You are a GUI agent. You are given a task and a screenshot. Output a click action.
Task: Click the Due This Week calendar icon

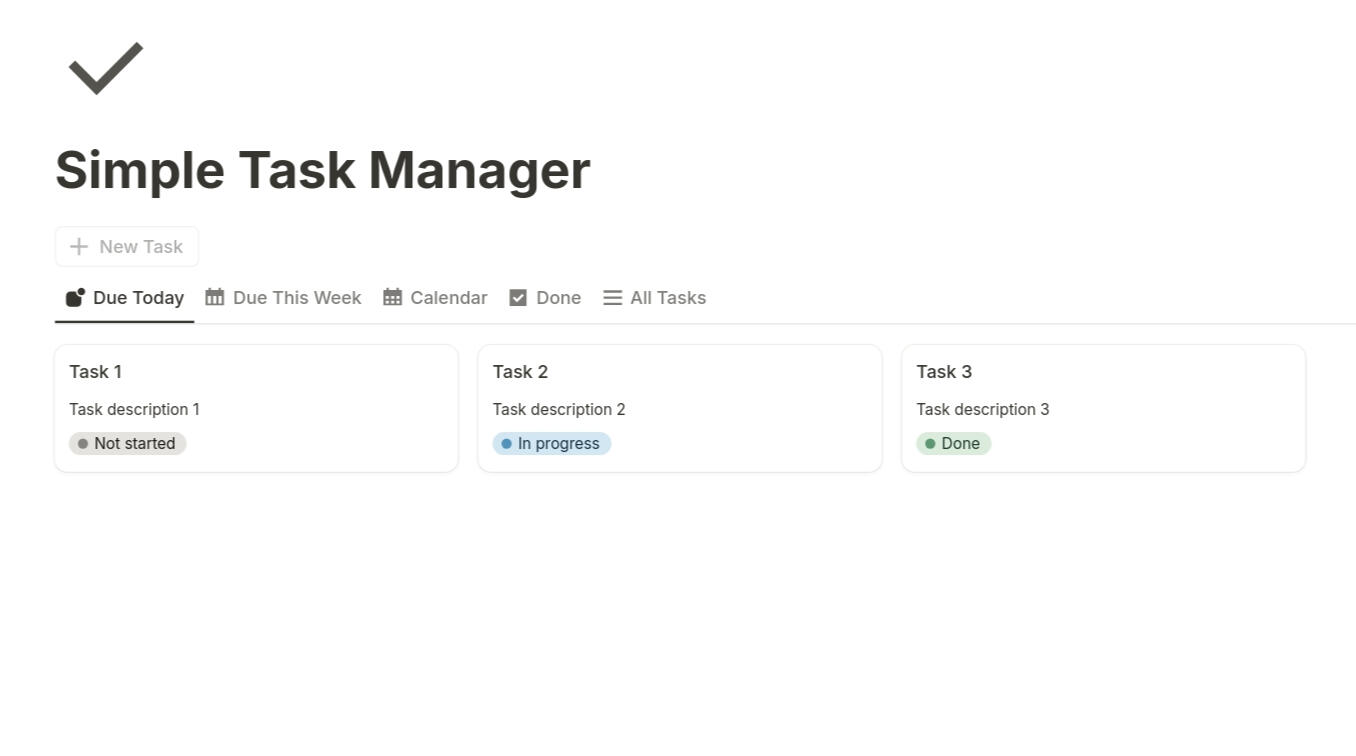click(215, 297)
